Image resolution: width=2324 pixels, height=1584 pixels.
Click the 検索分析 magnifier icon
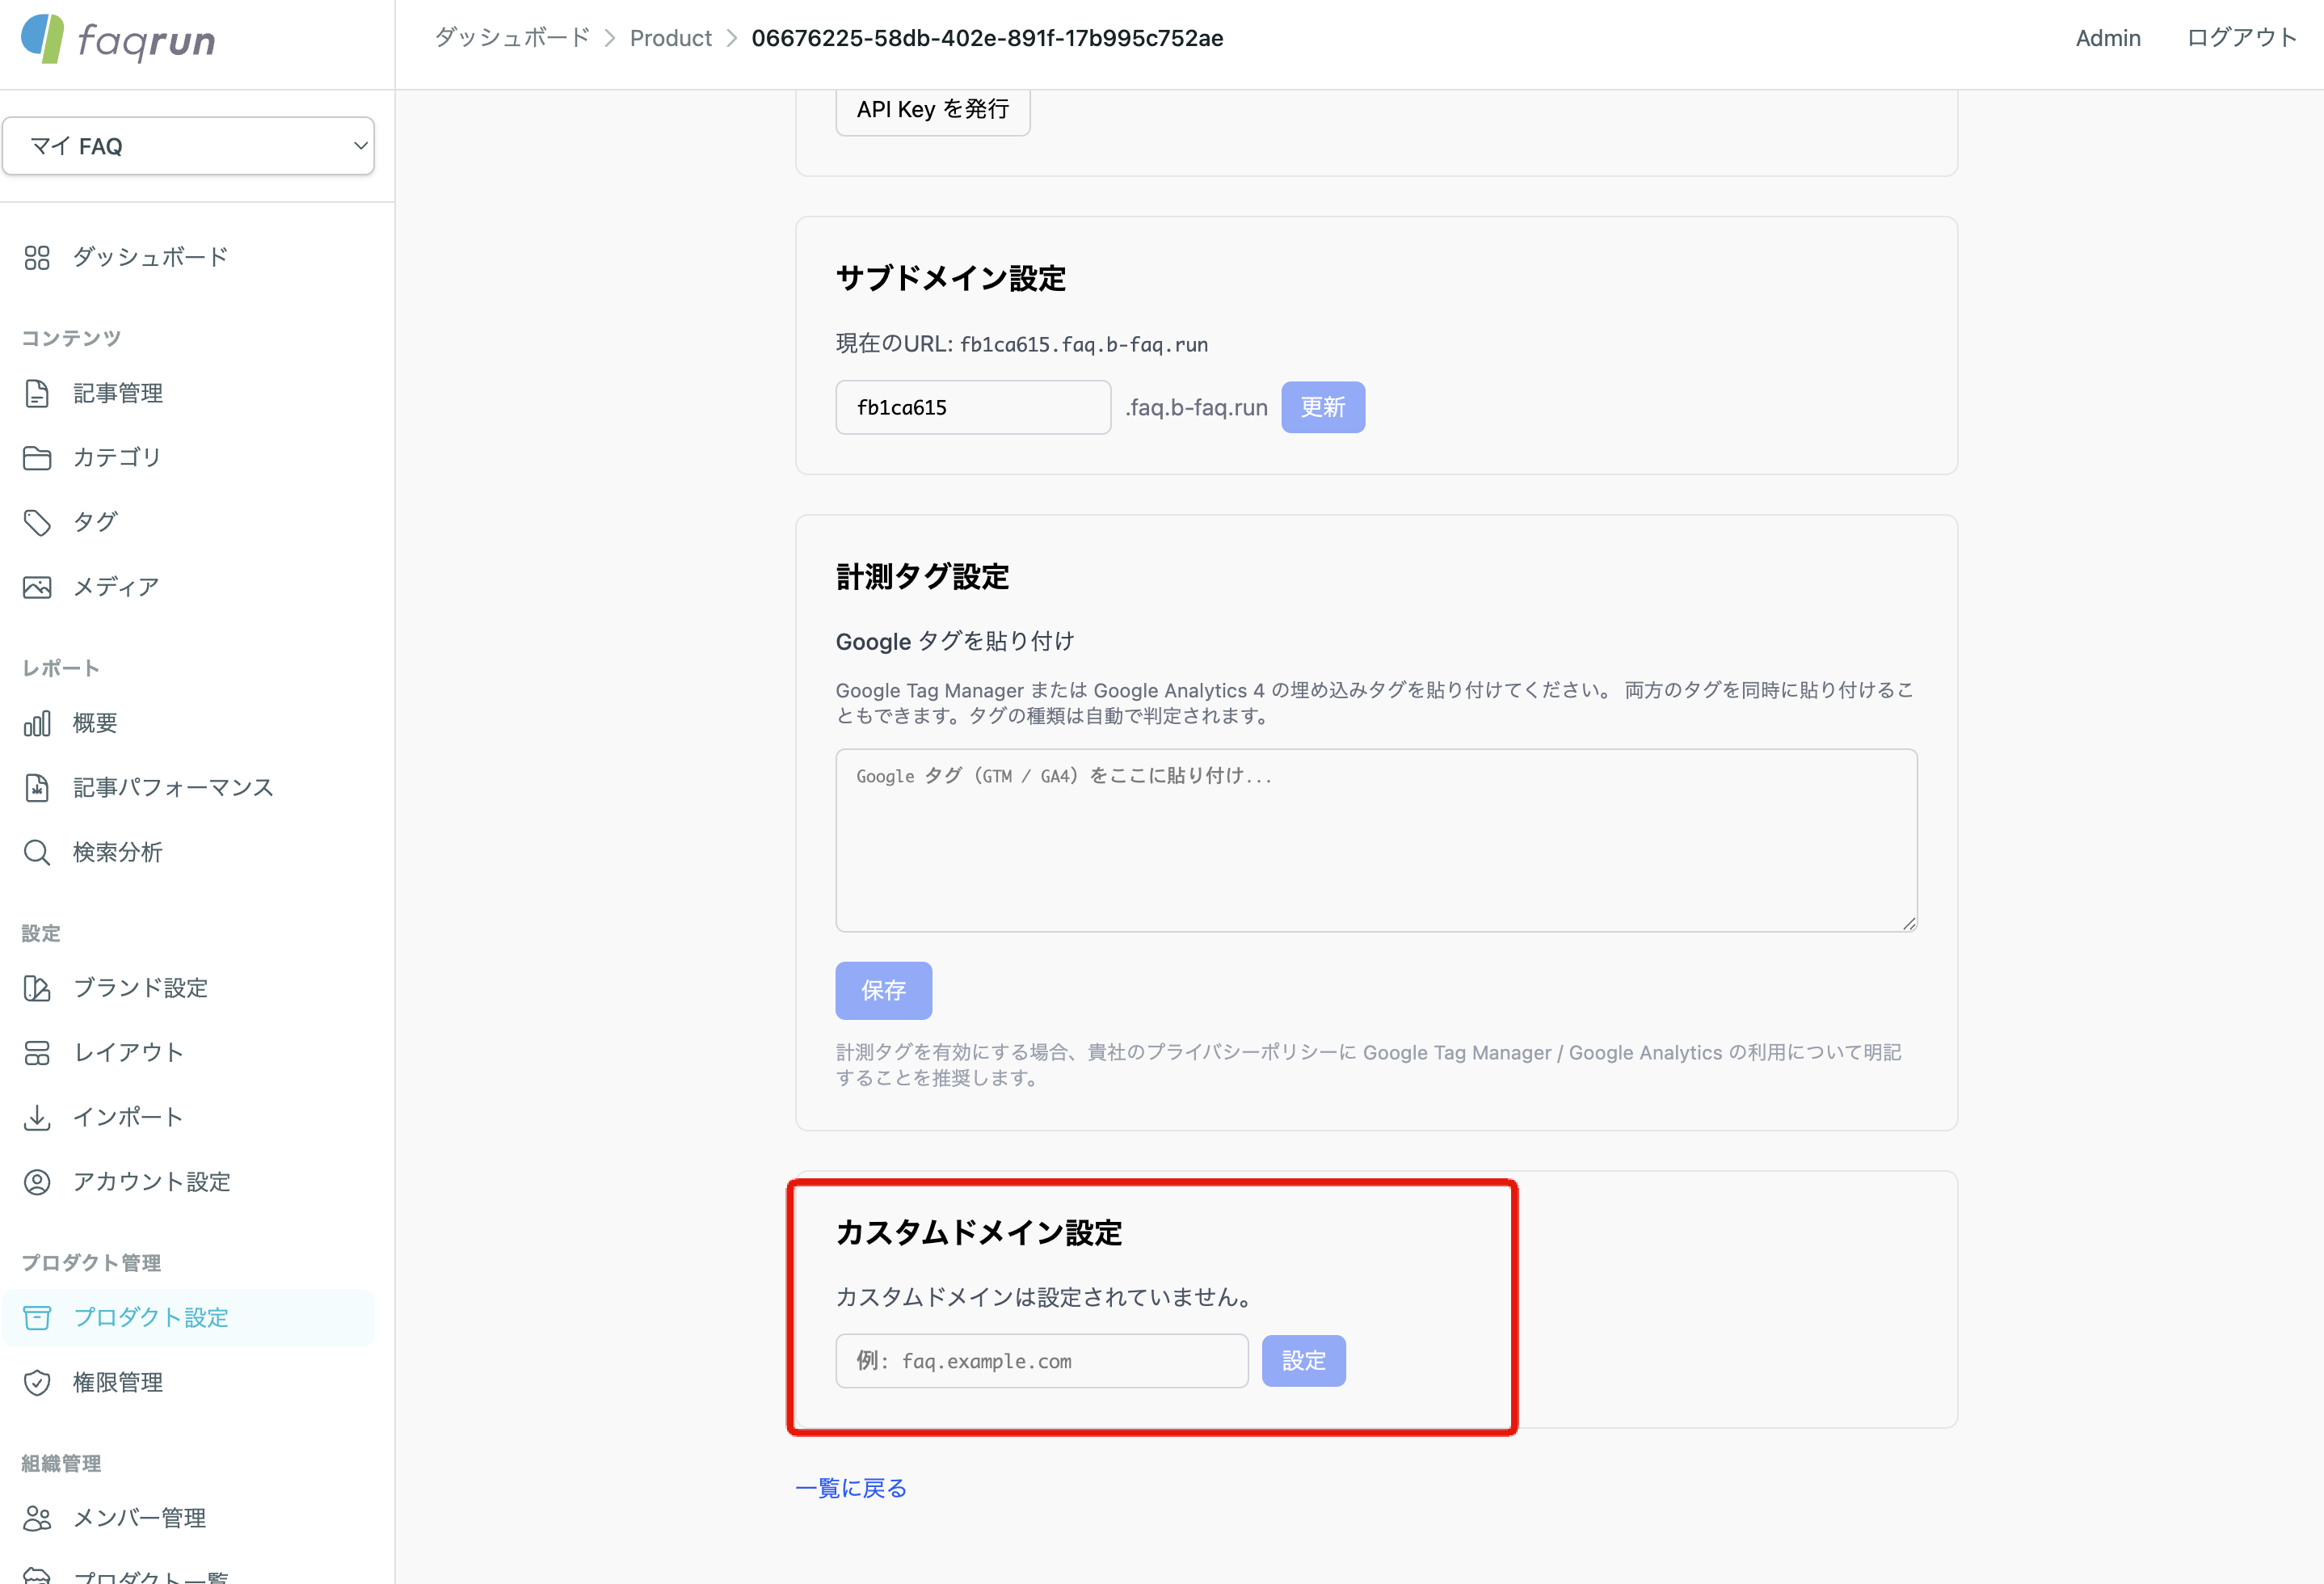point(37,852)
